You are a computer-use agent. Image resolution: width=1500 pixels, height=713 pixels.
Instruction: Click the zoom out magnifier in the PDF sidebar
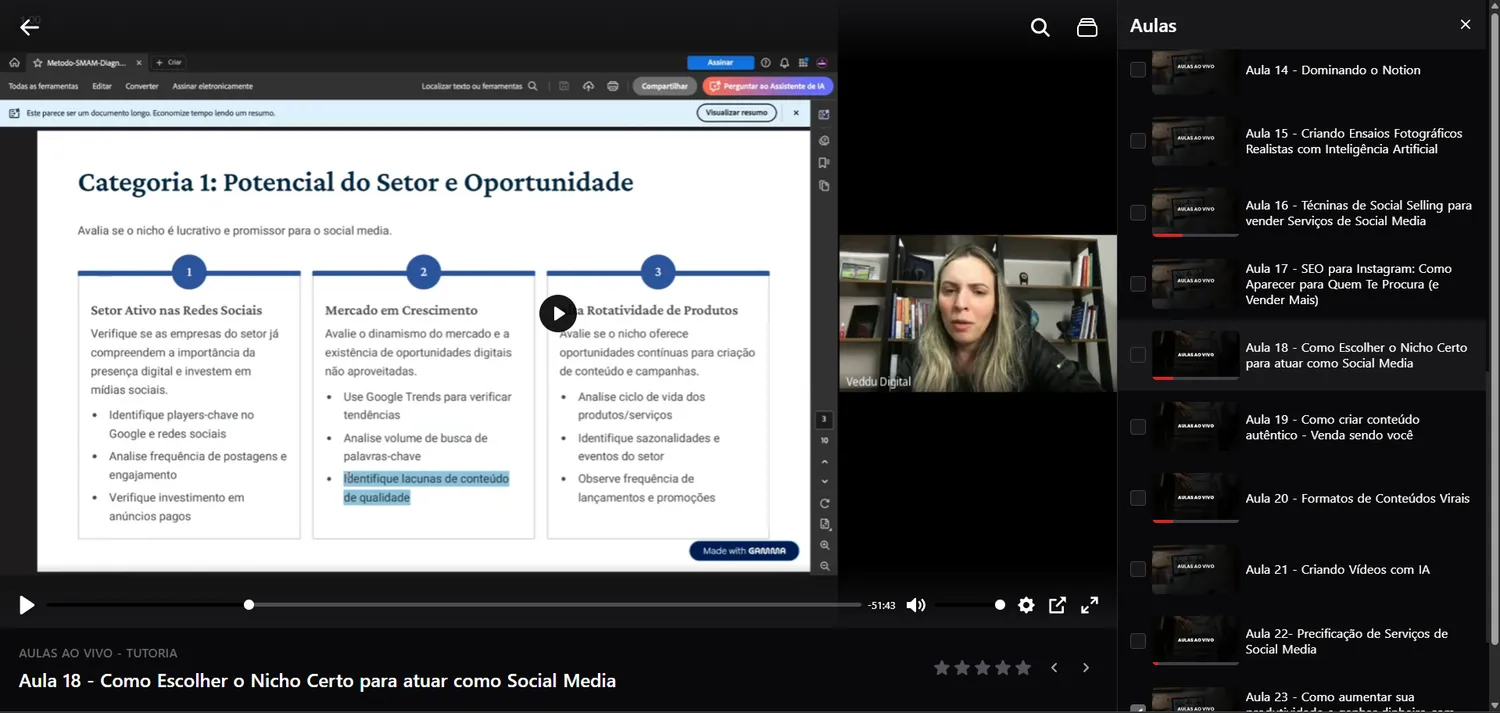(825, 566)
